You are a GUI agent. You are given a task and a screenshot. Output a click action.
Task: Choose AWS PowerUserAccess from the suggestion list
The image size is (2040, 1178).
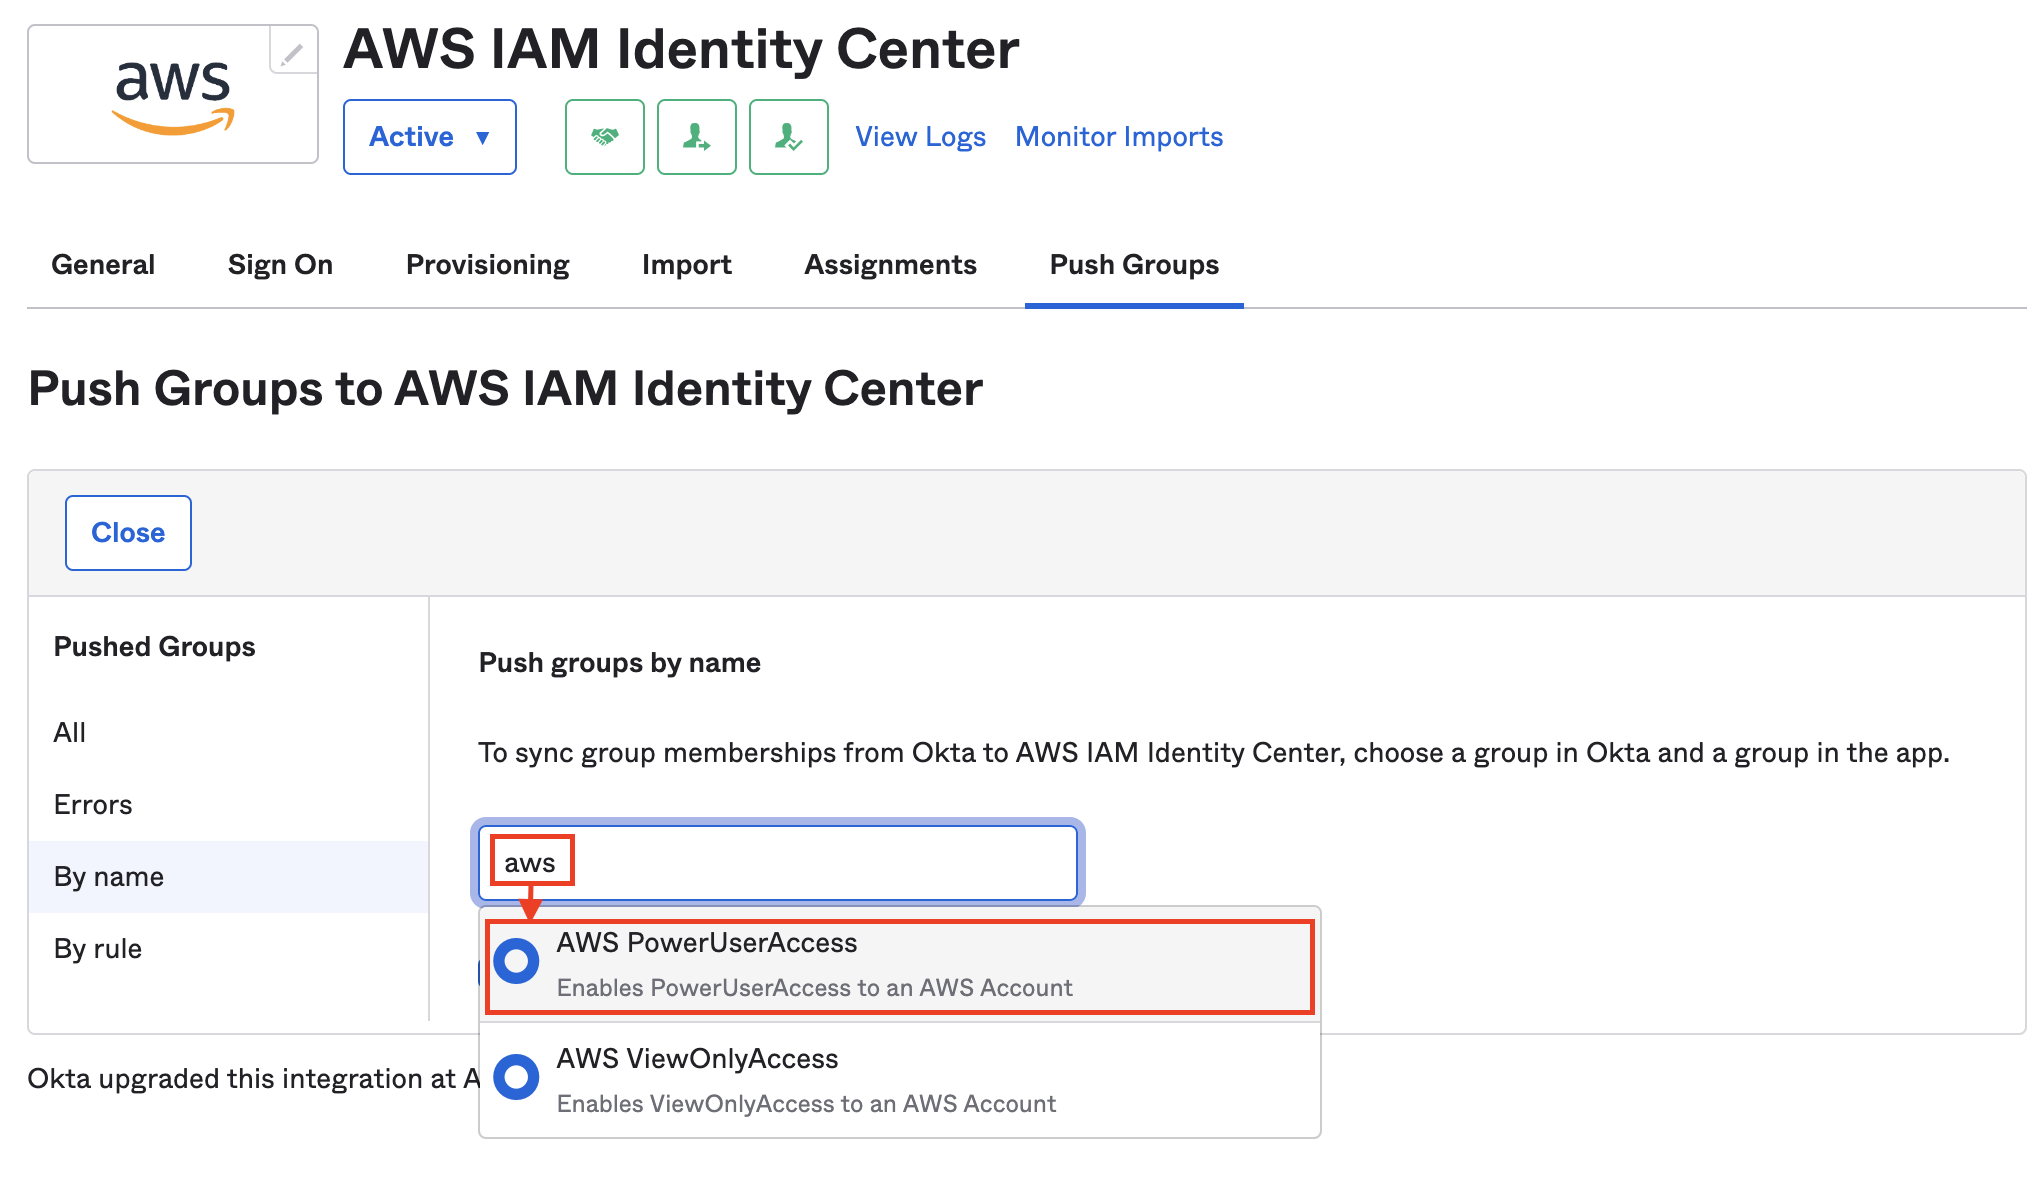click(899, 966)
